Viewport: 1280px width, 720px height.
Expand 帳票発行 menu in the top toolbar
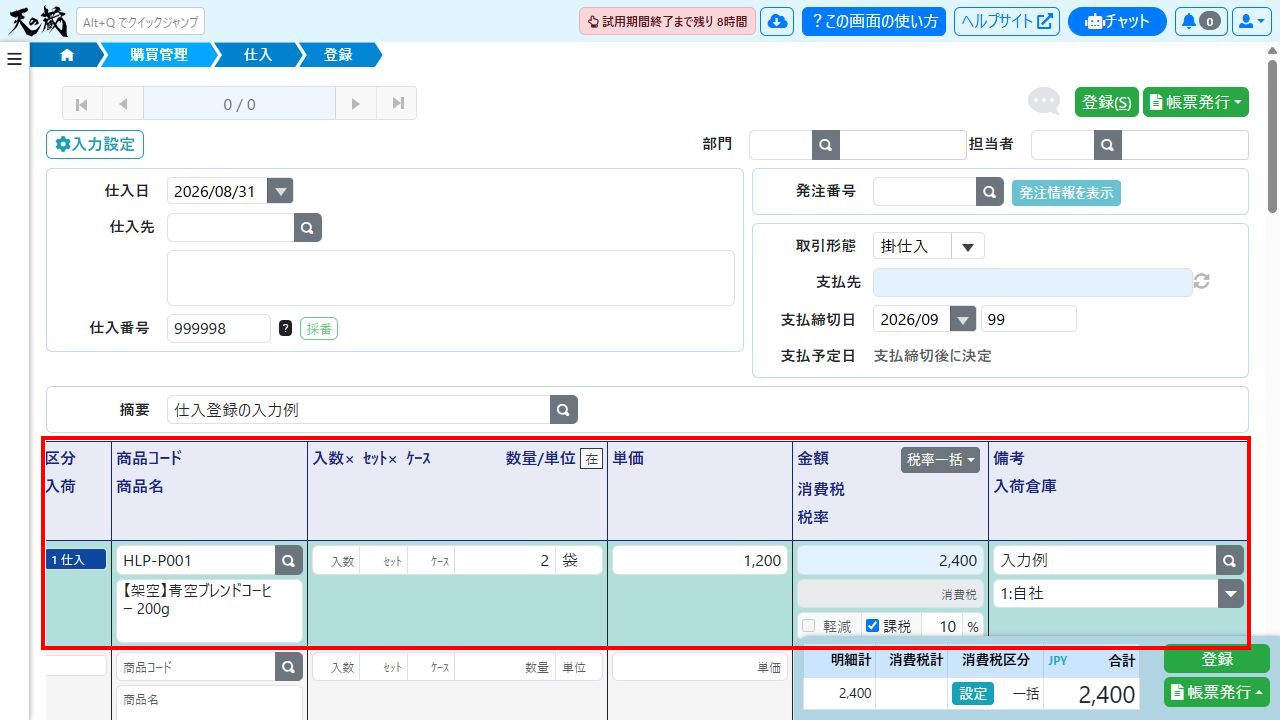click(x=1196, y=102)
